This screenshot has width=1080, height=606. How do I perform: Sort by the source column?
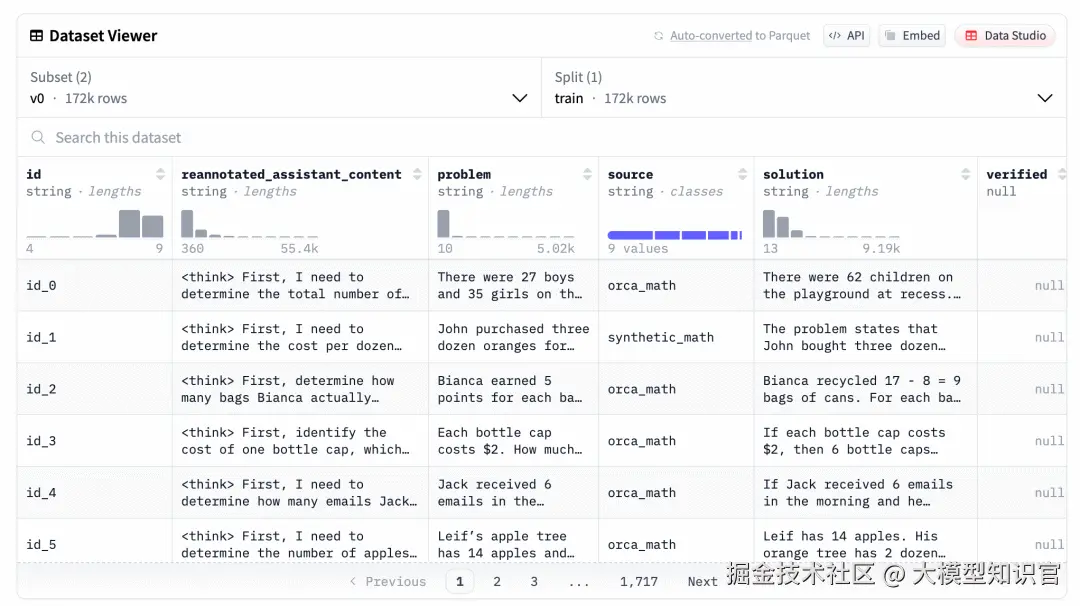click(742, 174)
